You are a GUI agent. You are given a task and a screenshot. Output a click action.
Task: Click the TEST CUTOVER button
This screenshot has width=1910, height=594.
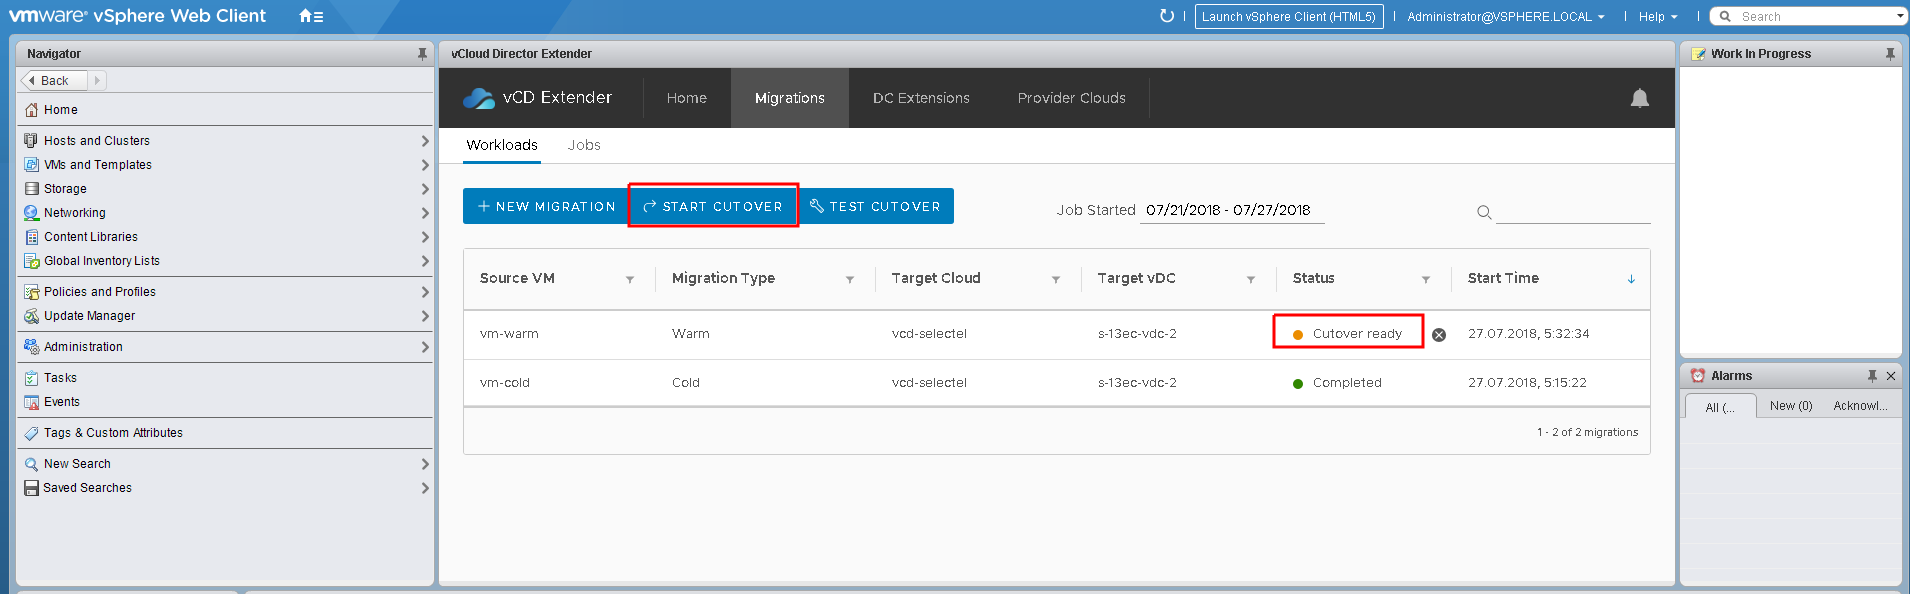click(876, 206)
